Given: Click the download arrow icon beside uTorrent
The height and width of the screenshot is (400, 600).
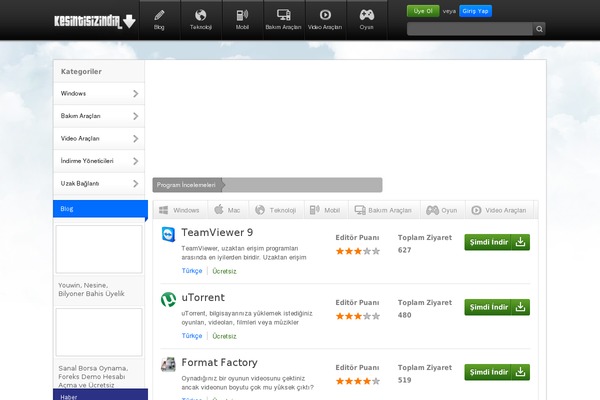Looking at the screenshot, I should [x=520, y=307].
